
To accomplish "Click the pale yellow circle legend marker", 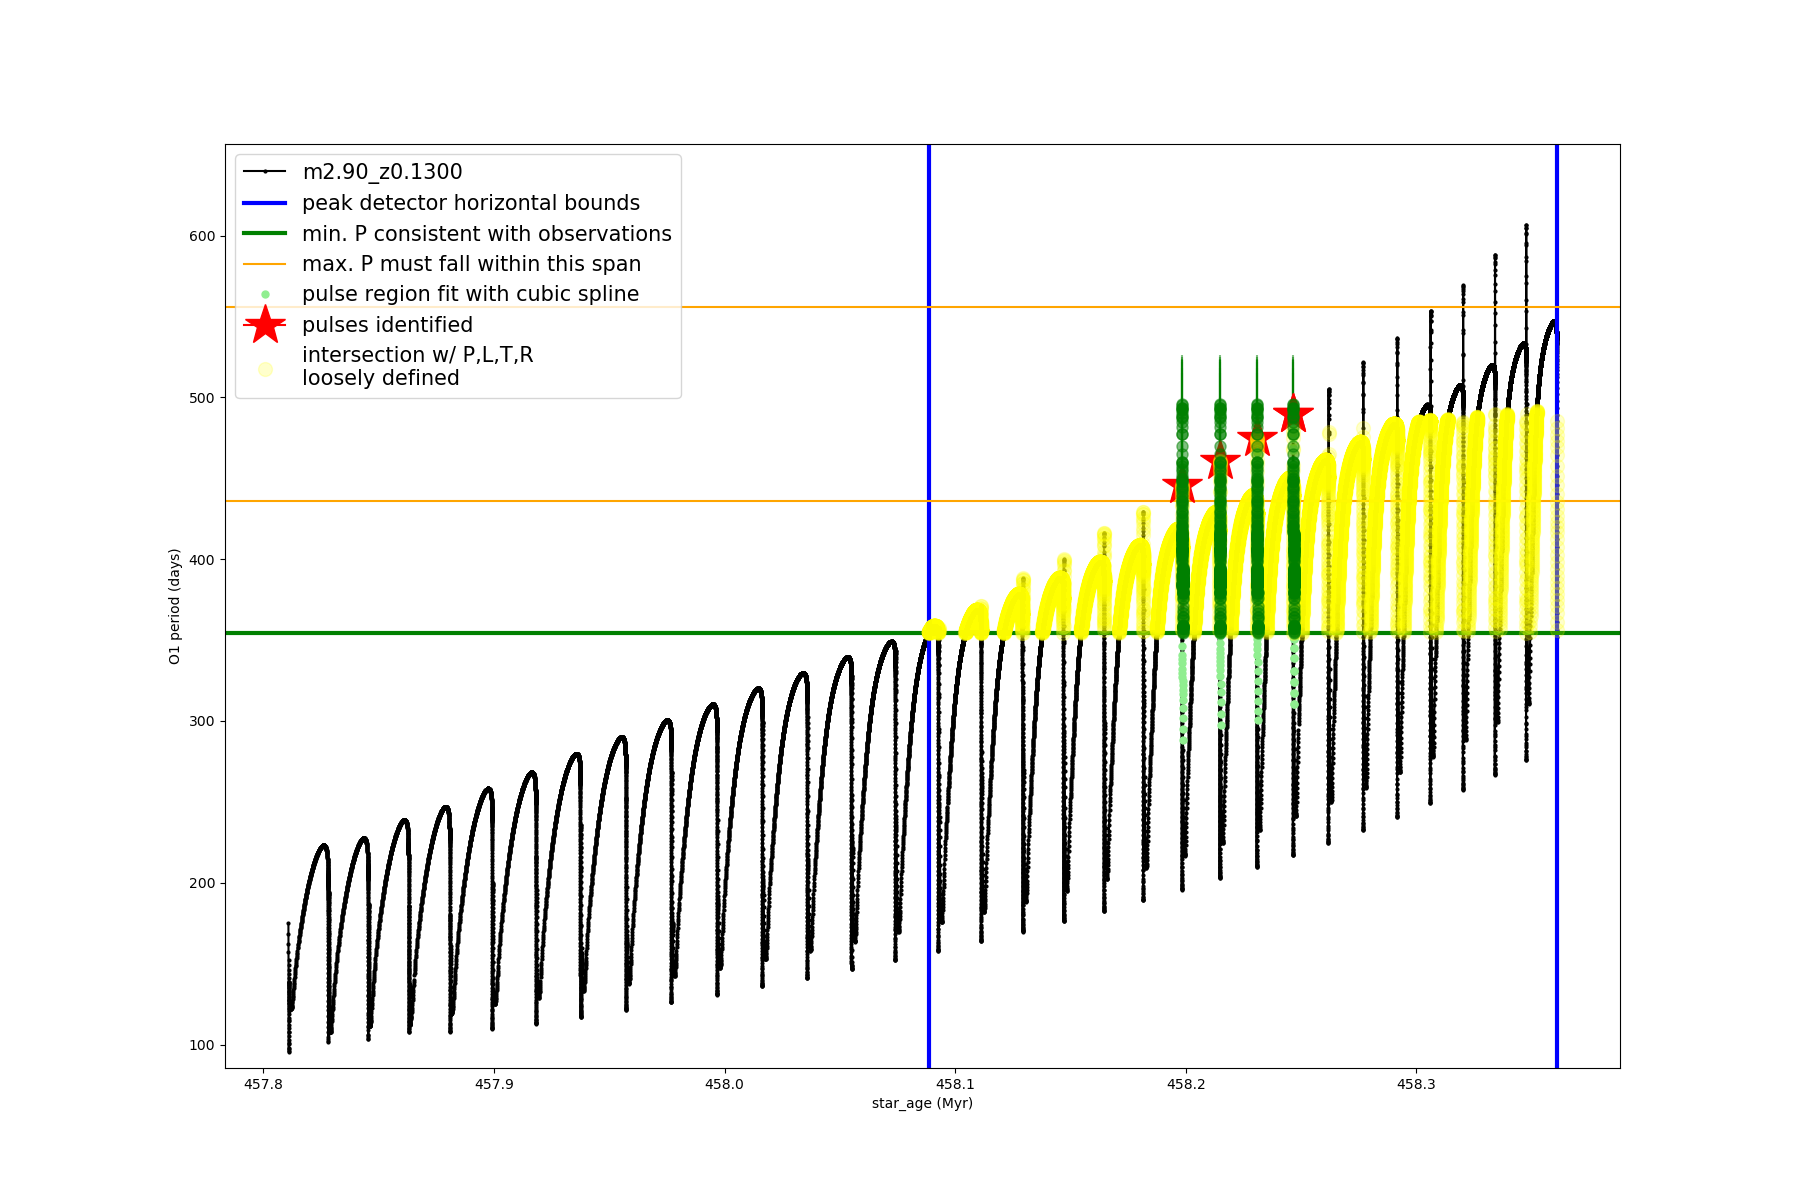I will pyautogui.click(x=265, y=369).
